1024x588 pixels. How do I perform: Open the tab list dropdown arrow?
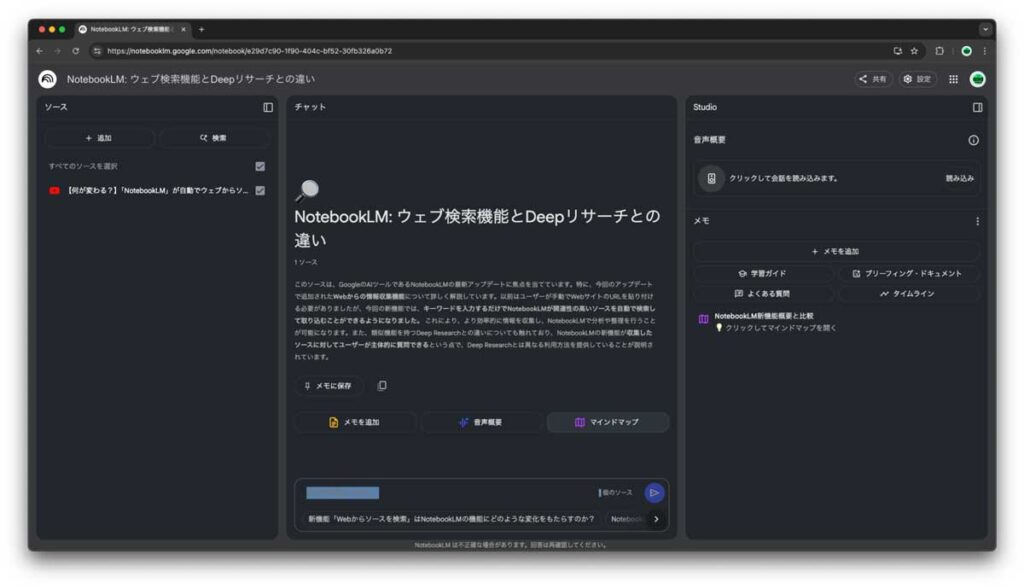point(985,29)
